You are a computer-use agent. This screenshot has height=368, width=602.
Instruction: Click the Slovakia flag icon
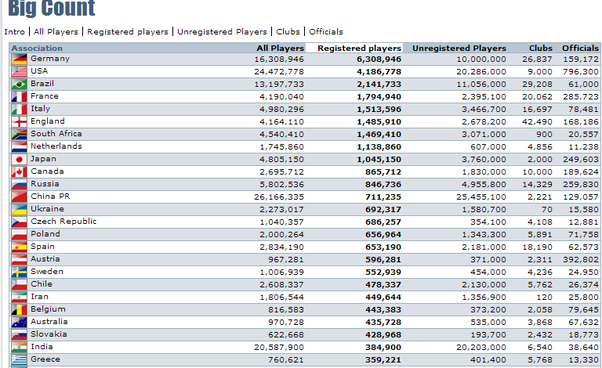pyautogui.click(x=19, y=335)
